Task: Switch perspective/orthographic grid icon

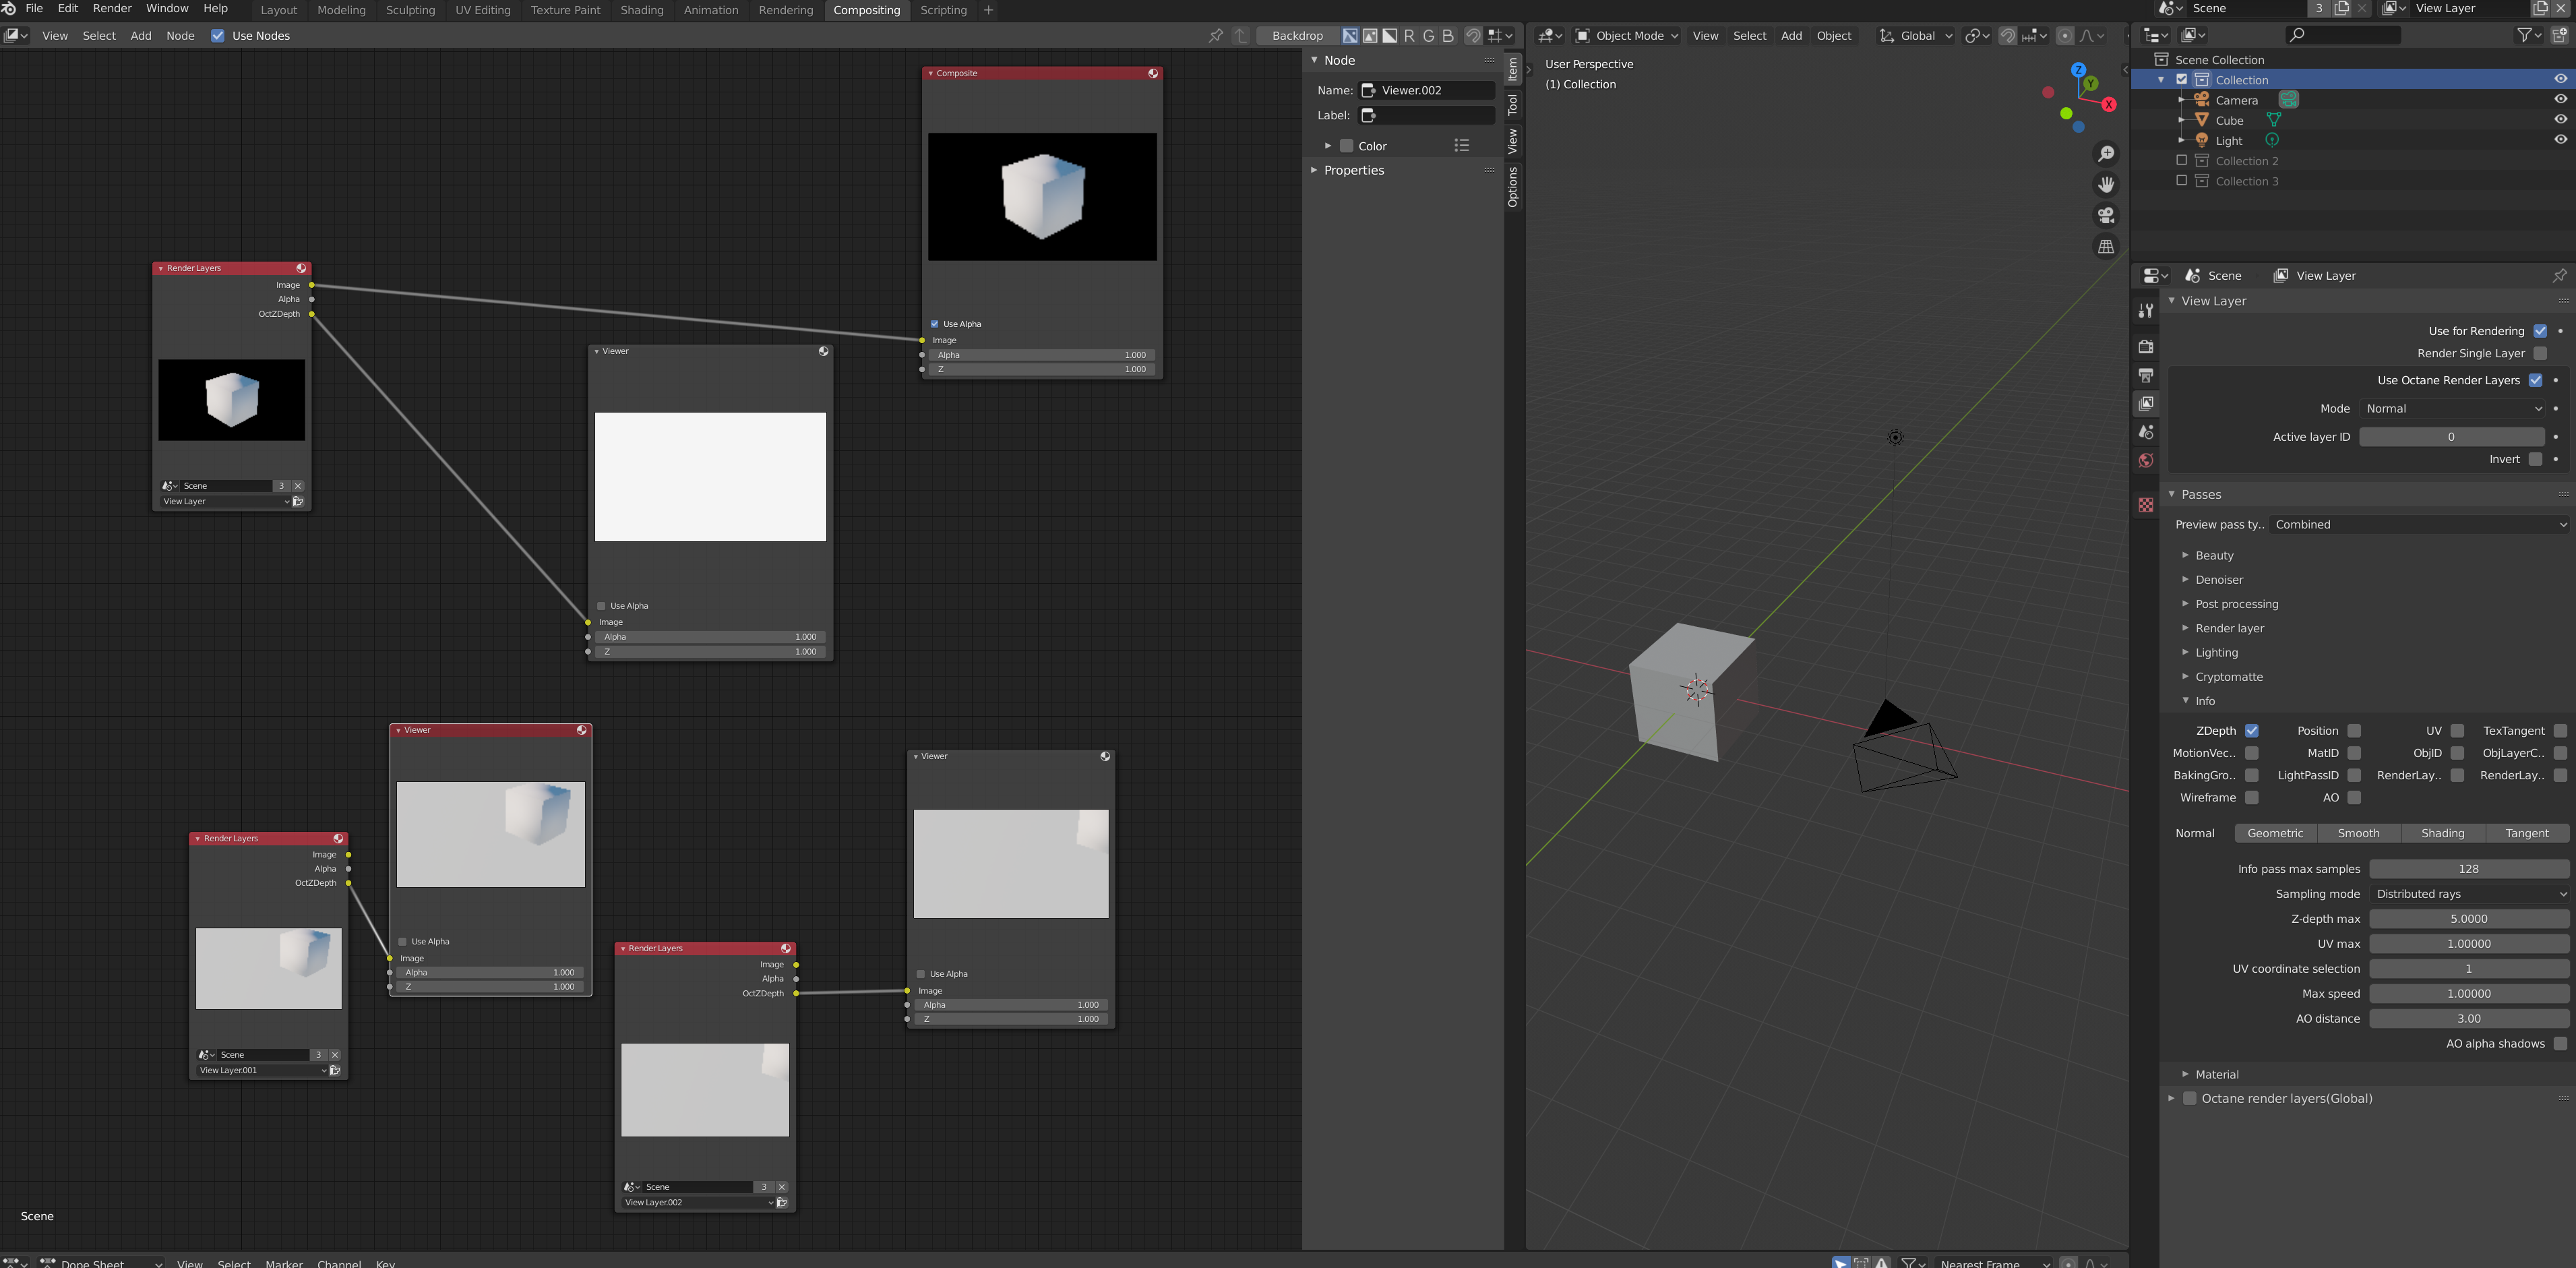Action: (2106, 247)
